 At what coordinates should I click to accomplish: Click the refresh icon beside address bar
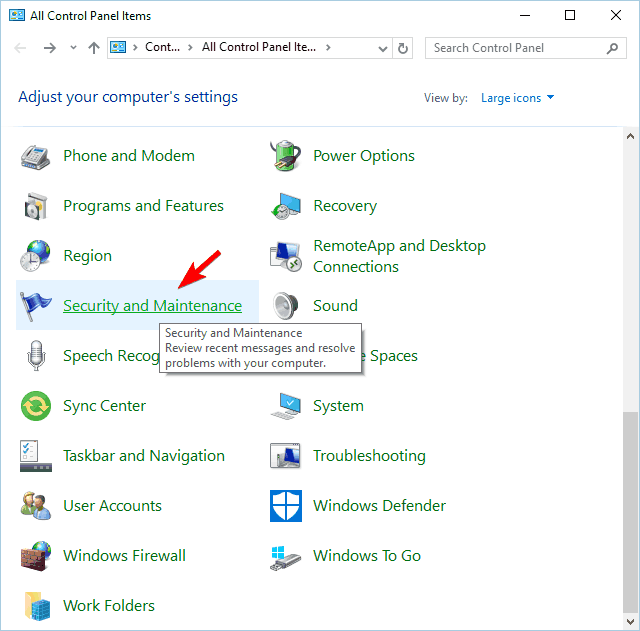402,48
